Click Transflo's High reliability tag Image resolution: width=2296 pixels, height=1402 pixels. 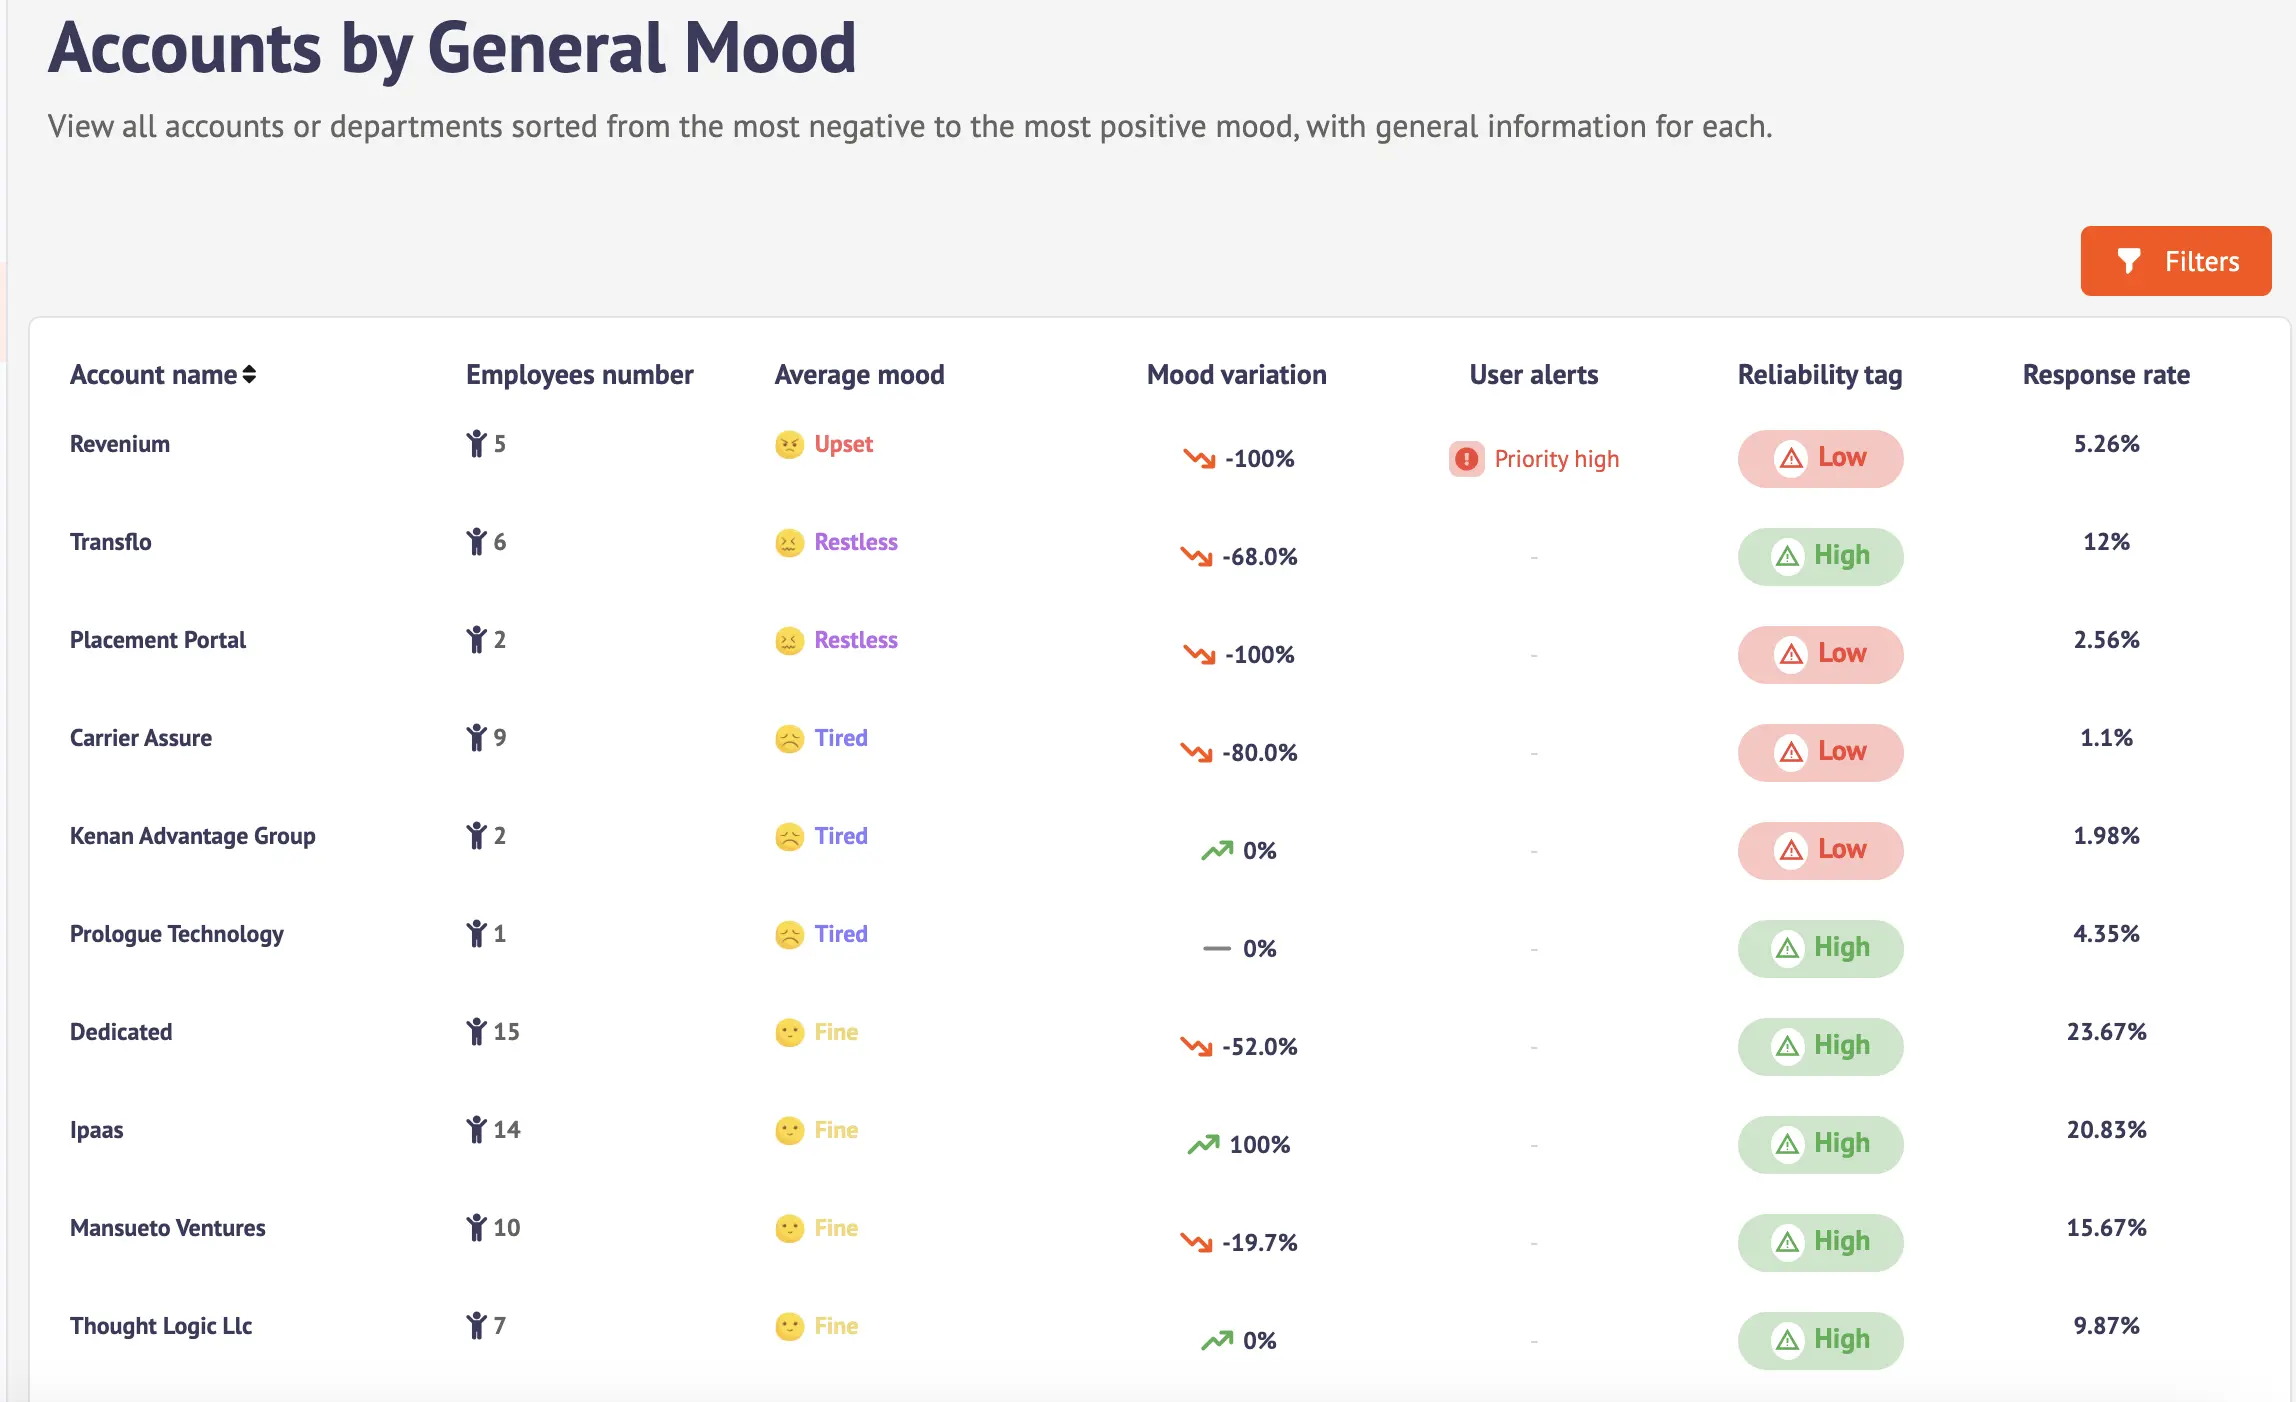pyautogui.click(x=1820, y=556)
